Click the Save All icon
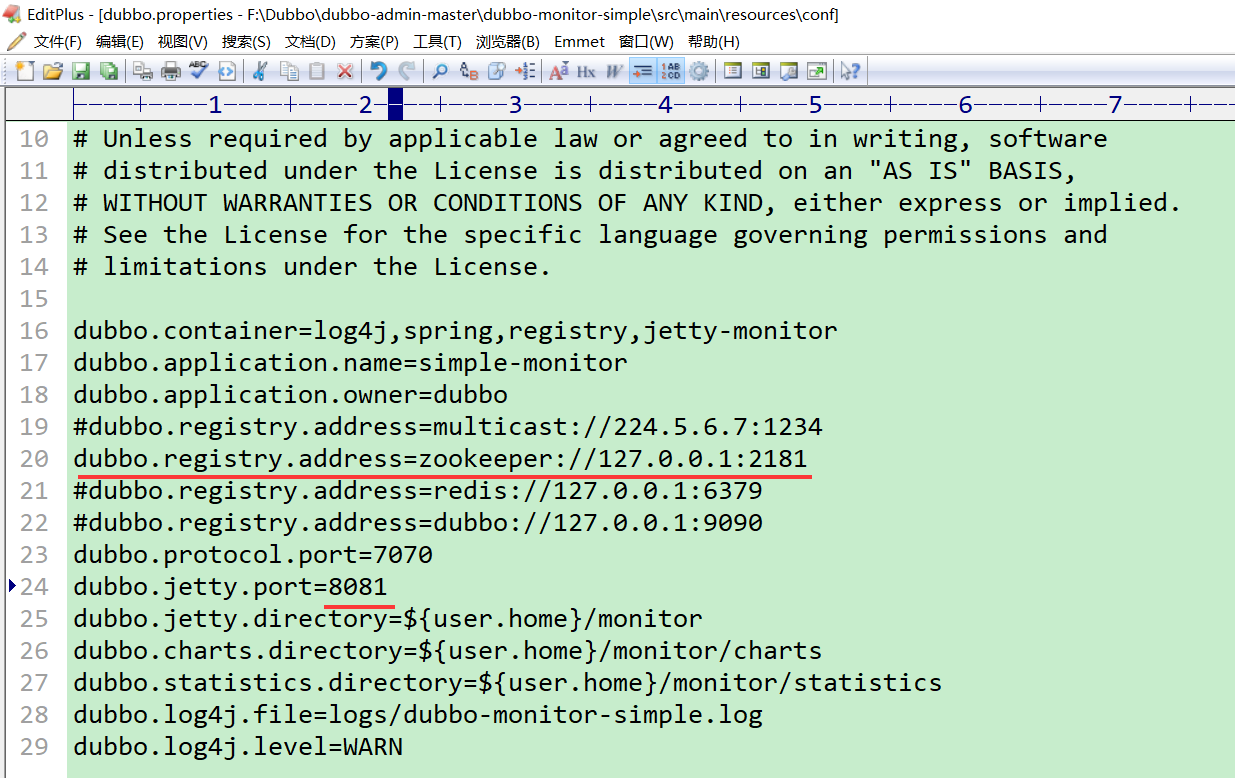1235x778 pixels. pos(108,71)
